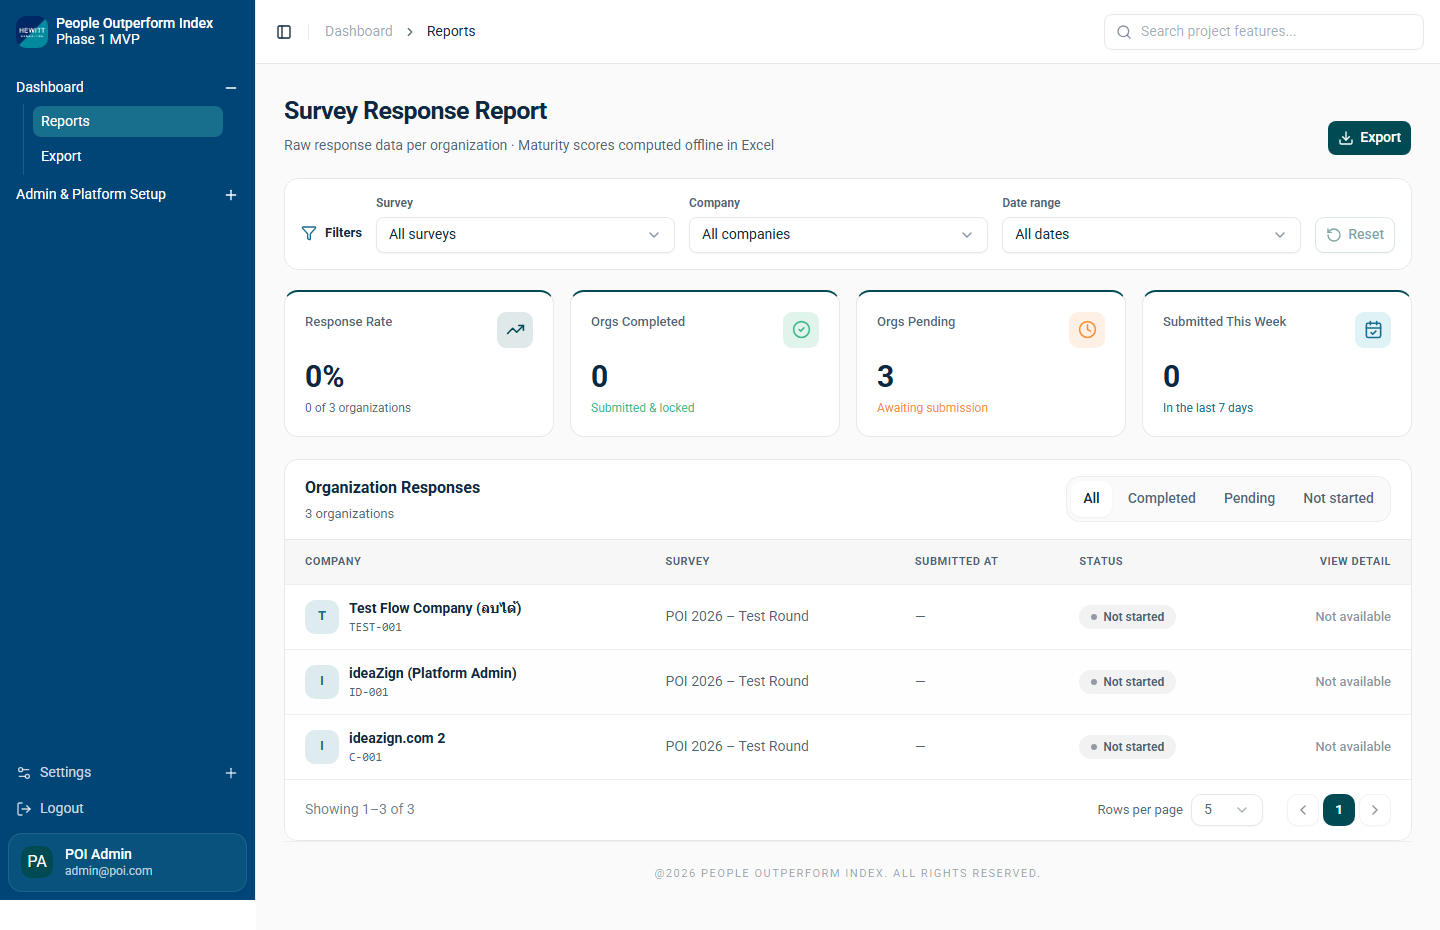This screenshot has width=1440, height=930.
Task: Click Submitted & locked text
Action: click(x=643, y=408)
